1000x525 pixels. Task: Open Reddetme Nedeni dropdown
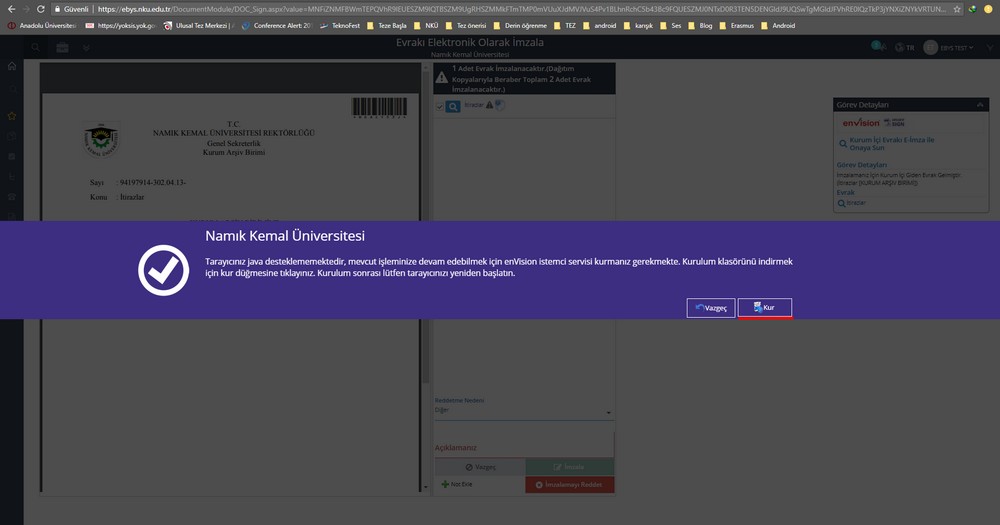click(x=524, y=411)
